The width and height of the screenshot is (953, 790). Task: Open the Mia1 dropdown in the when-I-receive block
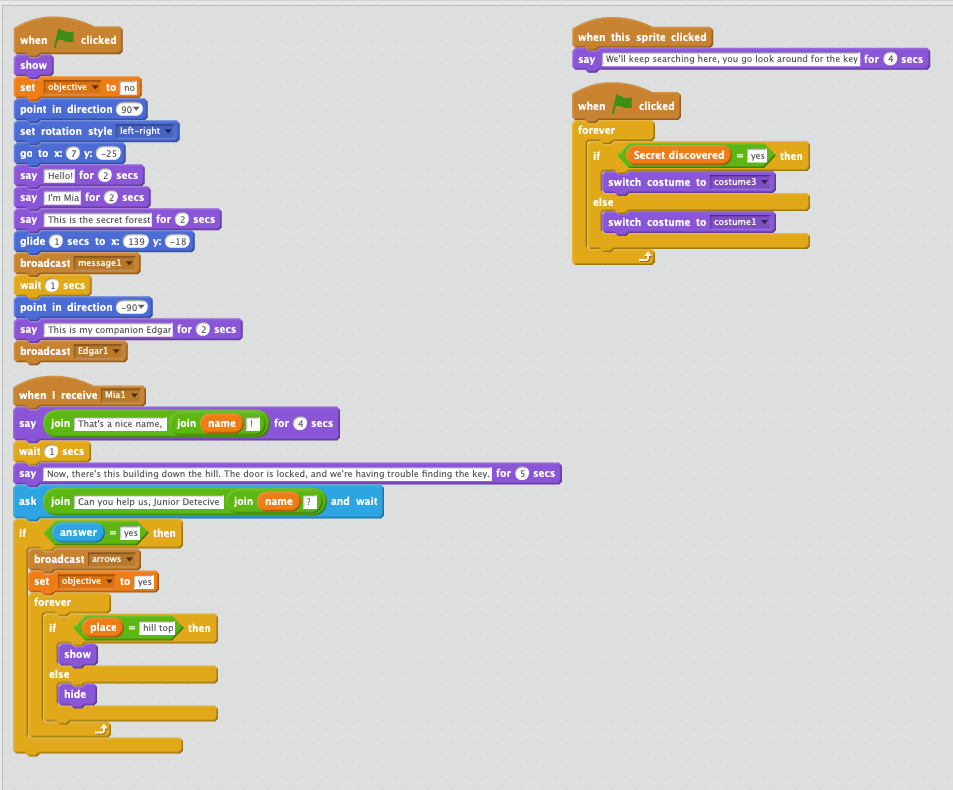click(x=120, y=395)
